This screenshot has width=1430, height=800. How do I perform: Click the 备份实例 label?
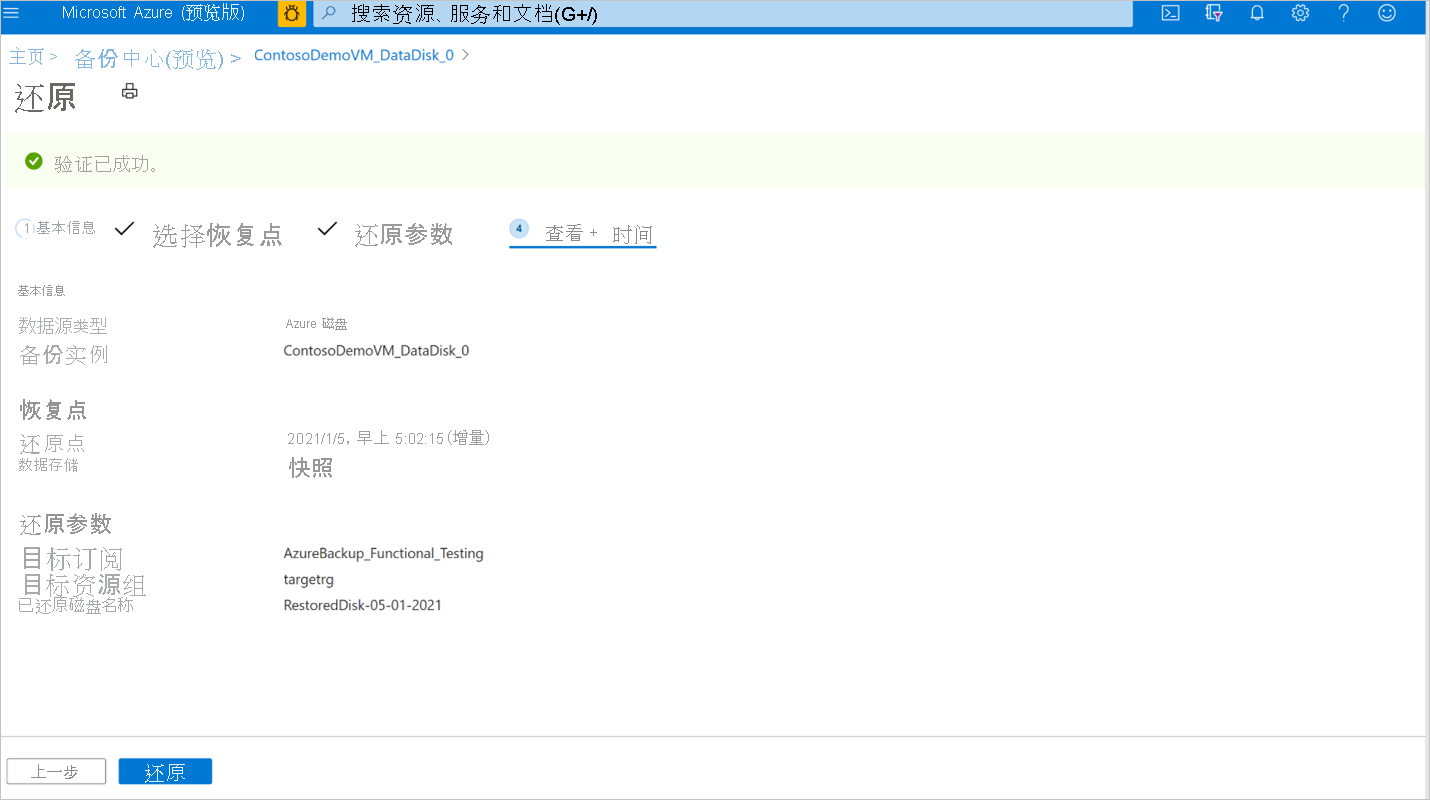64,355
